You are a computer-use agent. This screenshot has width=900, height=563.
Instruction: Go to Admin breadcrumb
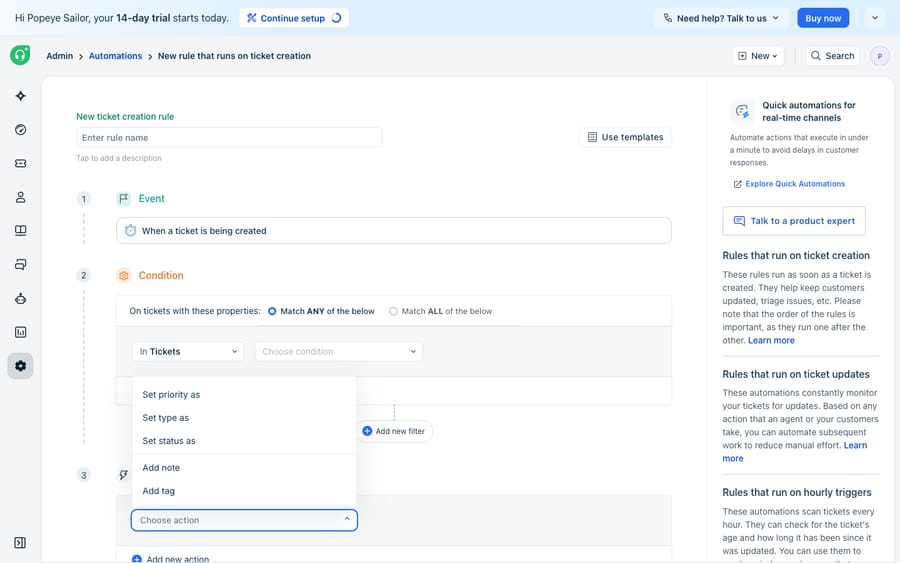(60, 56)
